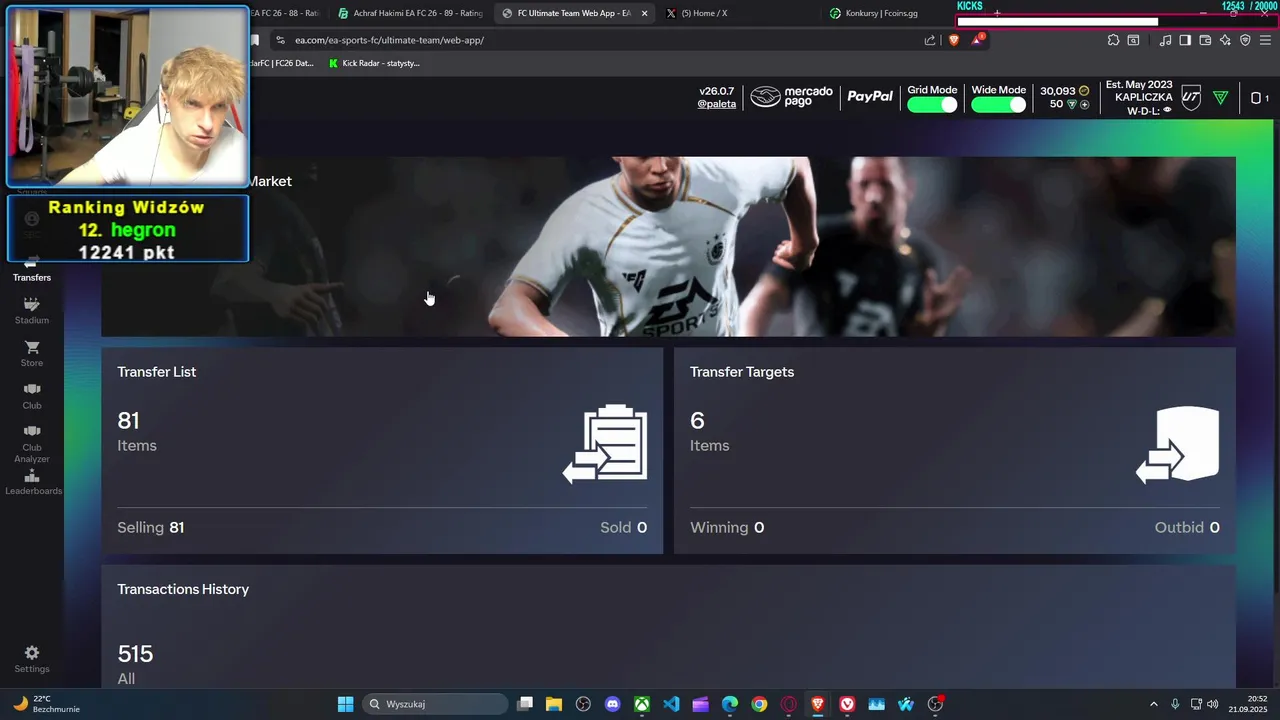This screenshot has height=720, width=1280.
Task: Open the browser hamburger menu
Action: [1265, 40]
